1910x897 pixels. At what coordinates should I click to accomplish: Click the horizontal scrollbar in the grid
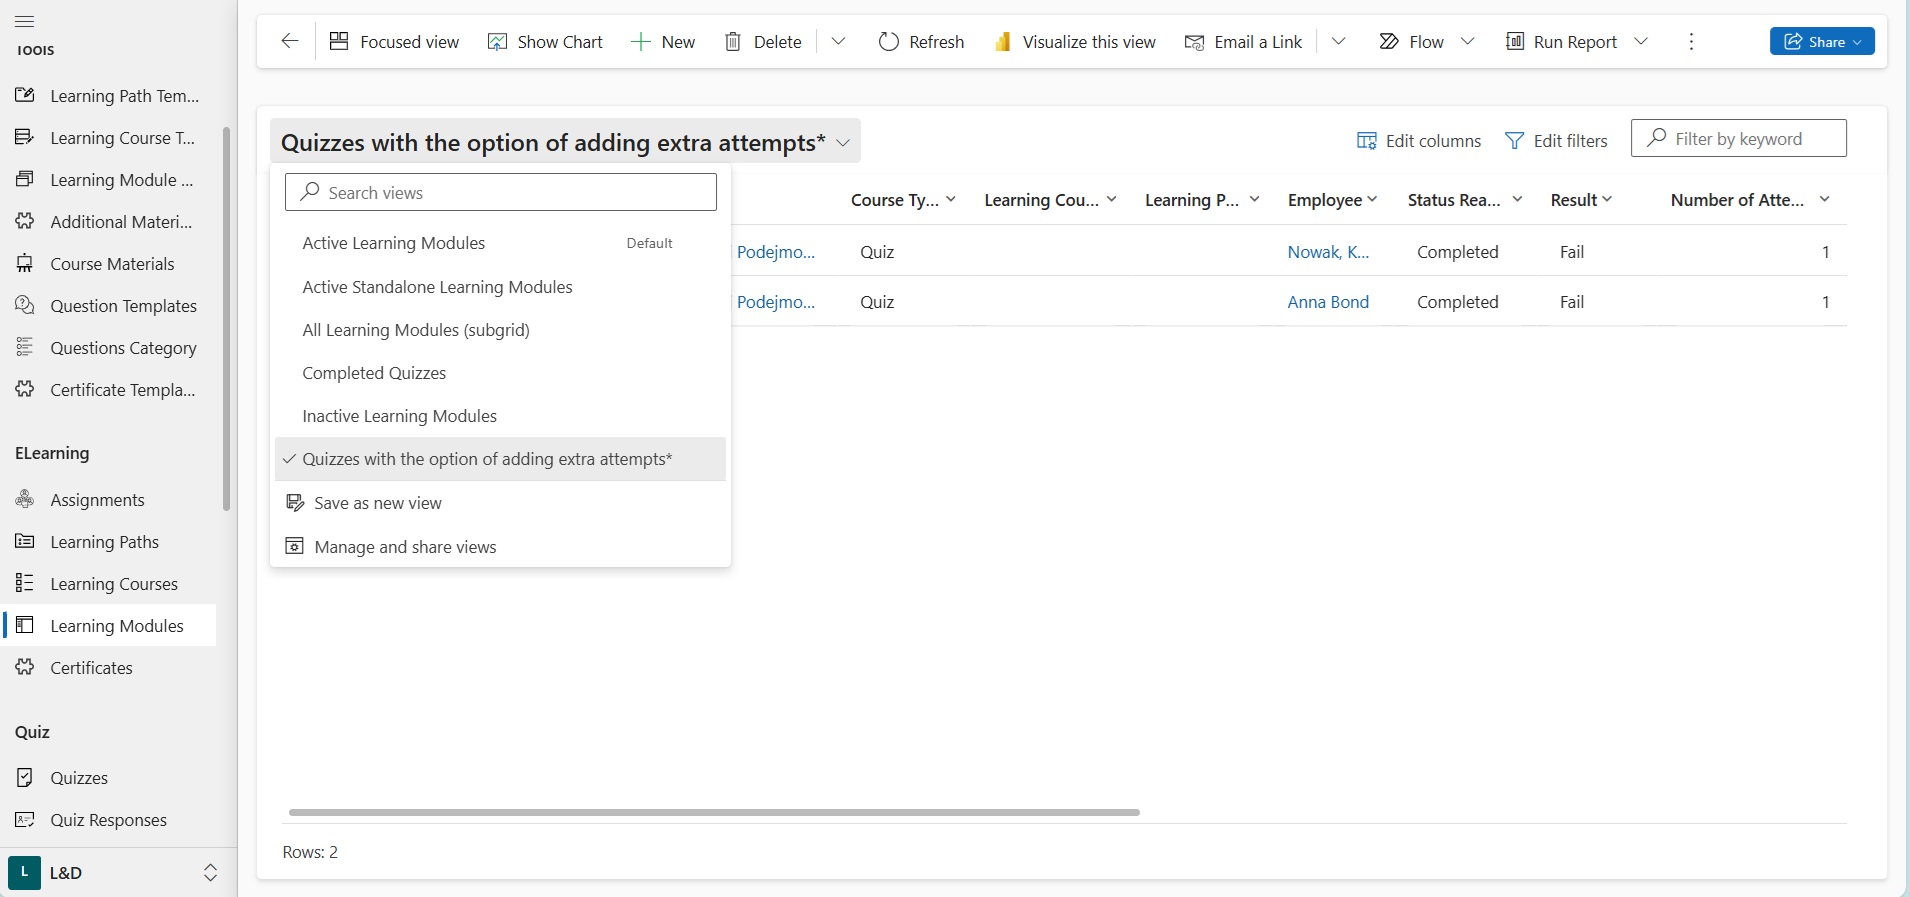point(714,812)
